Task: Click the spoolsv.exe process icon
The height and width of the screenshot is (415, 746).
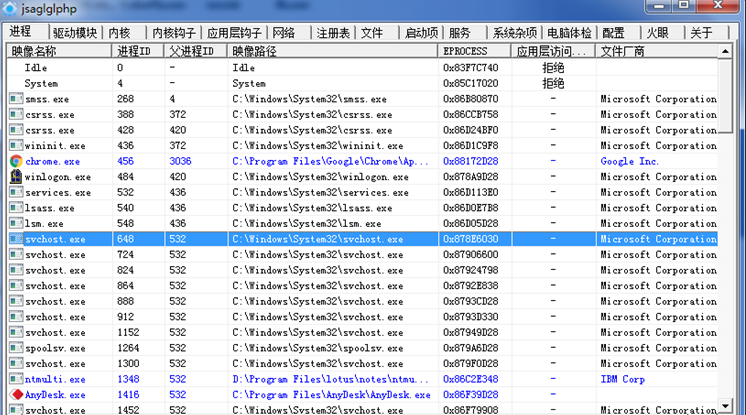Action: point(16,348)
